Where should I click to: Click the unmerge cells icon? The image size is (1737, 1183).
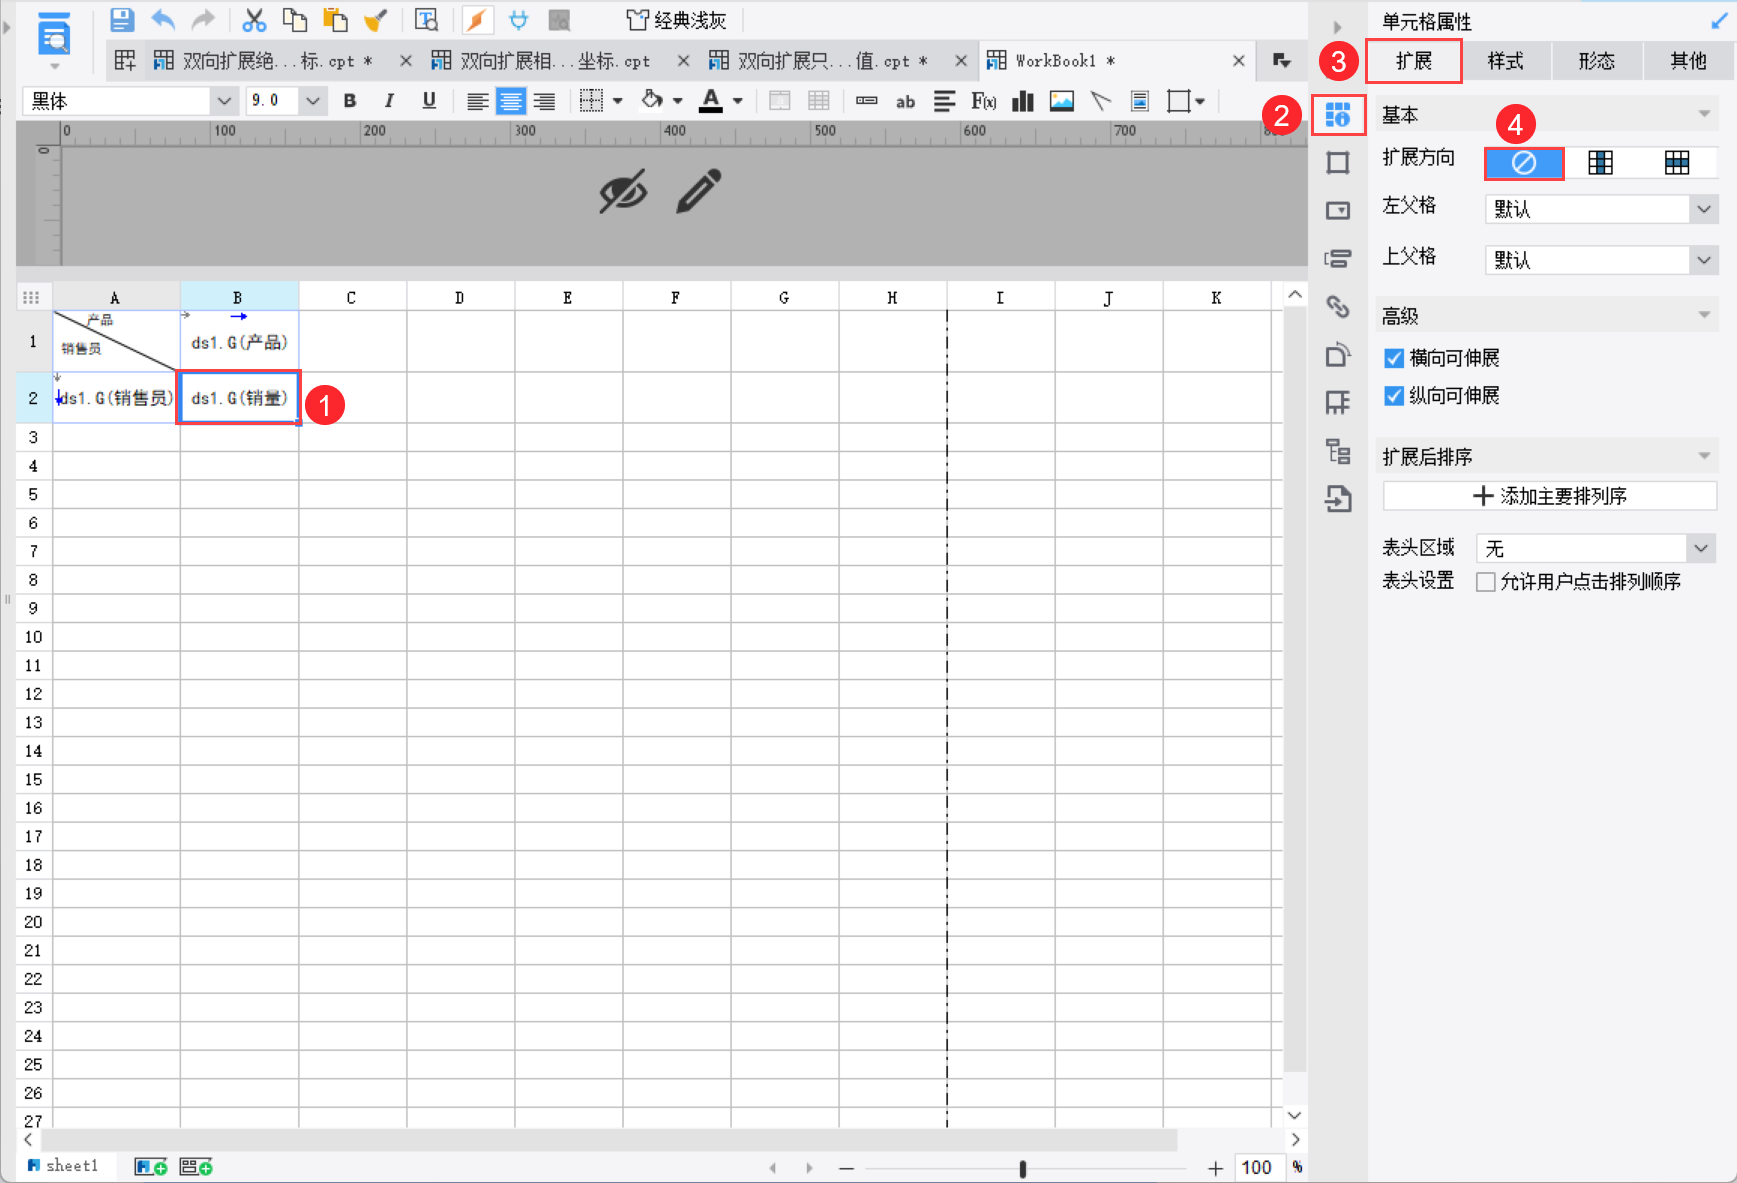tap(818, 101)
